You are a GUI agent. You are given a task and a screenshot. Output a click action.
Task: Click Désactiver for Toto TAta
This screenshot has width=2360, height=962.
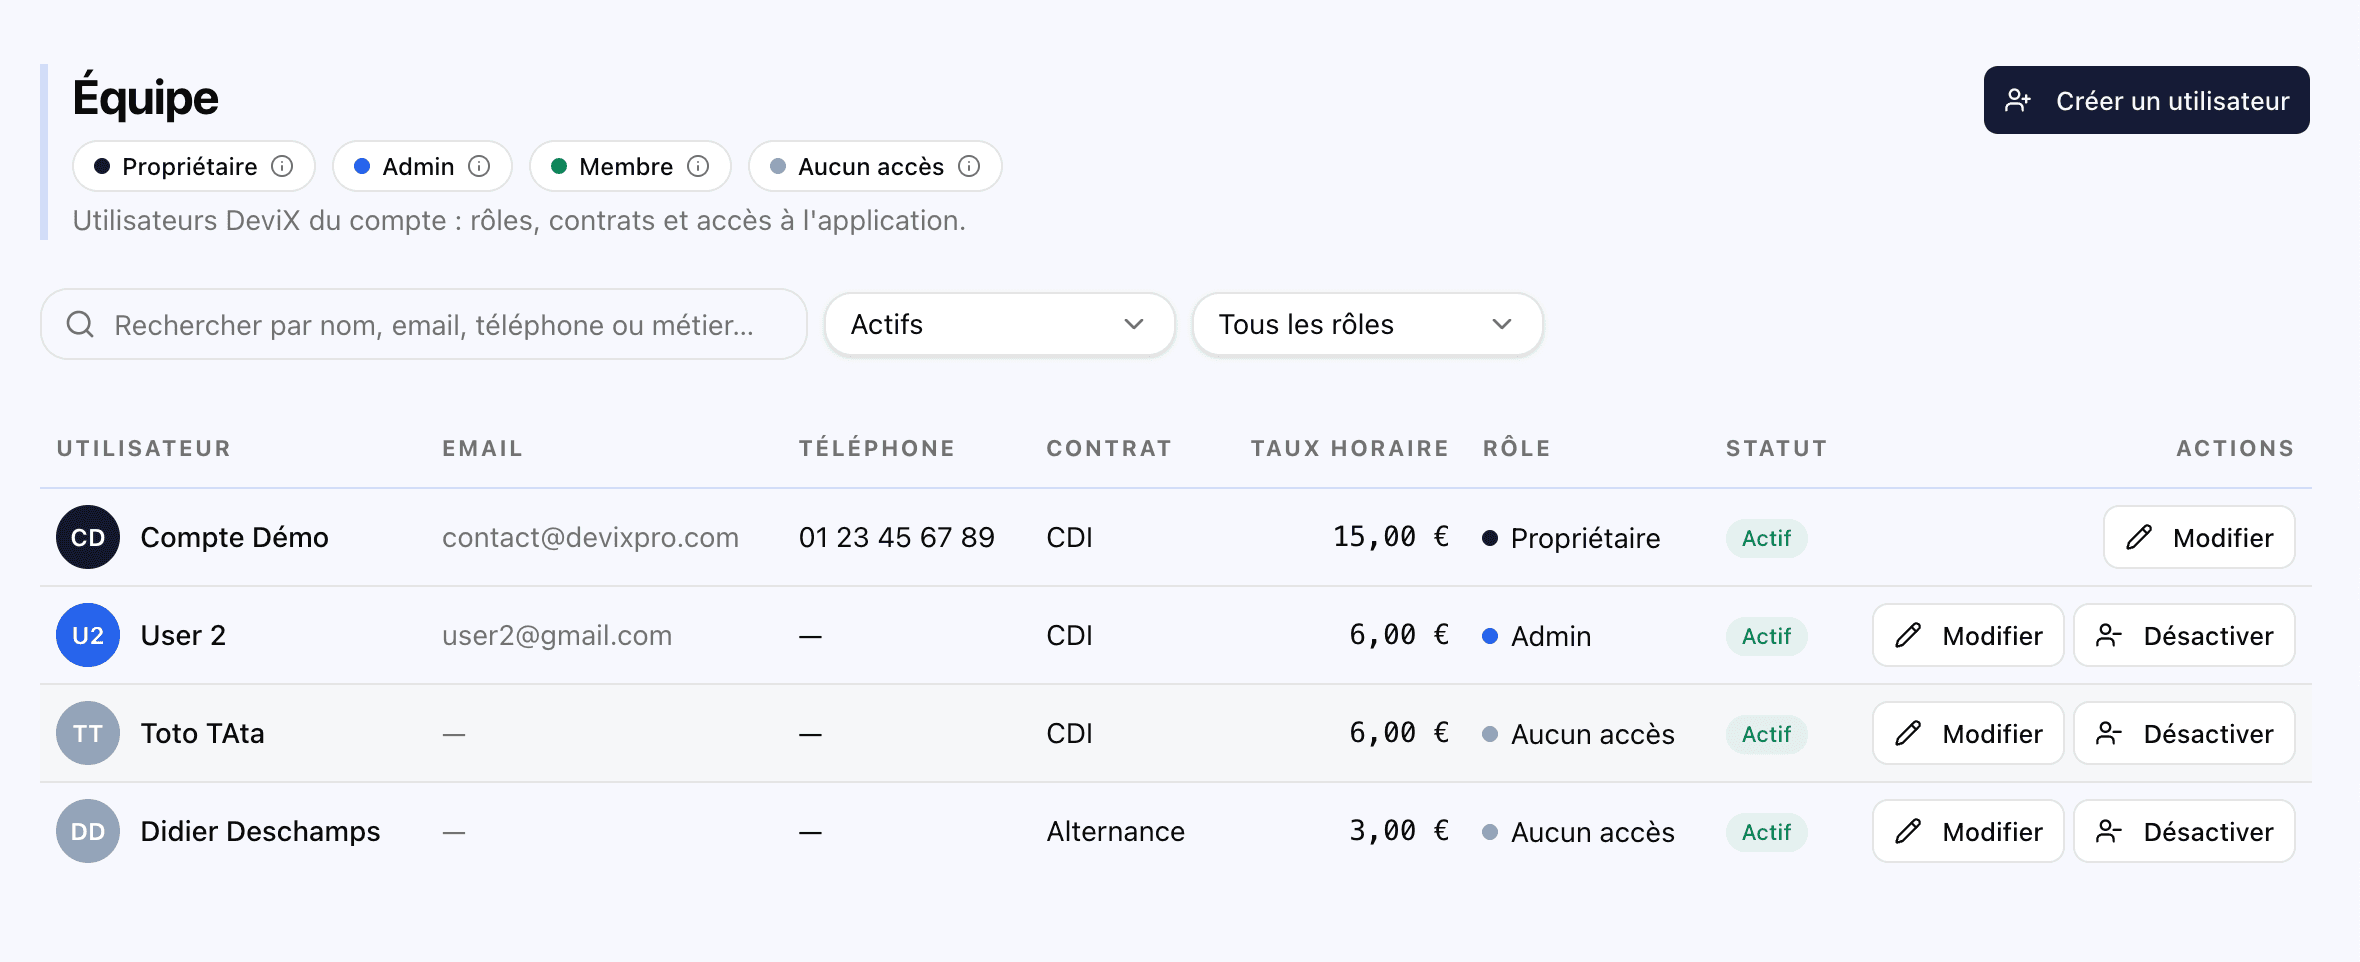(x=2184, y=733)
